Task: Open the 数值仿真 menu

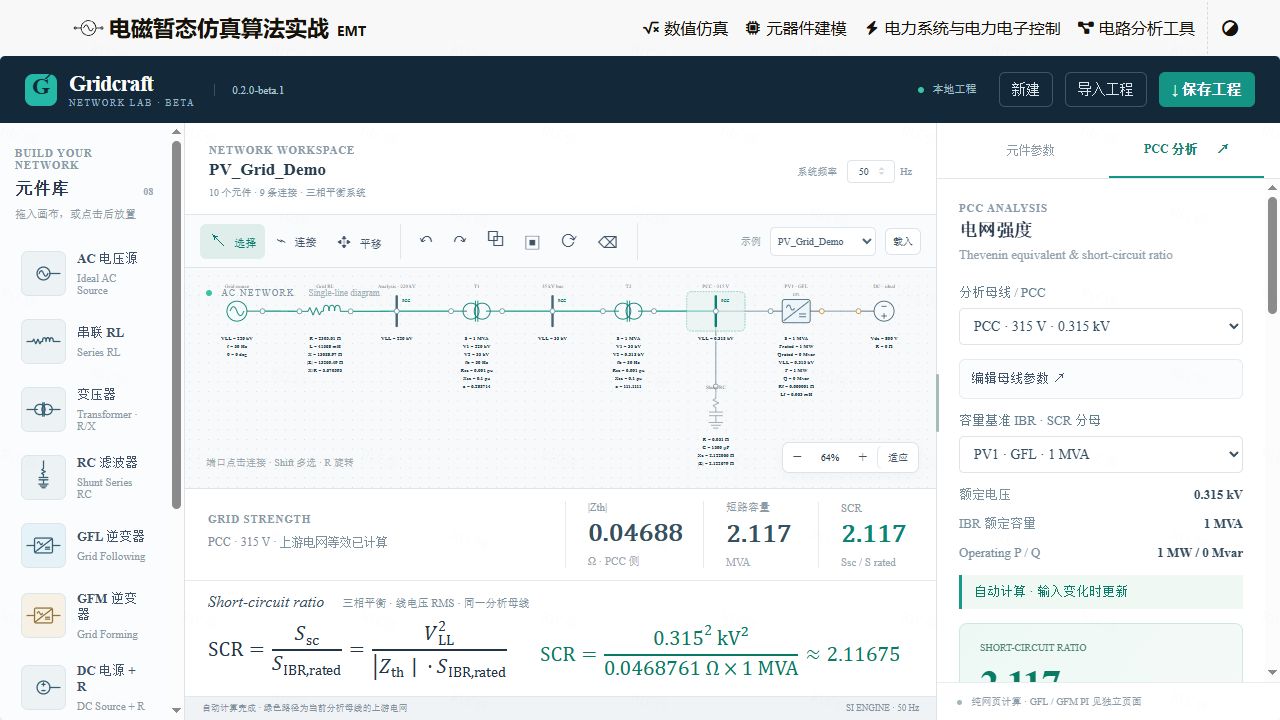Action: [685, 28]
